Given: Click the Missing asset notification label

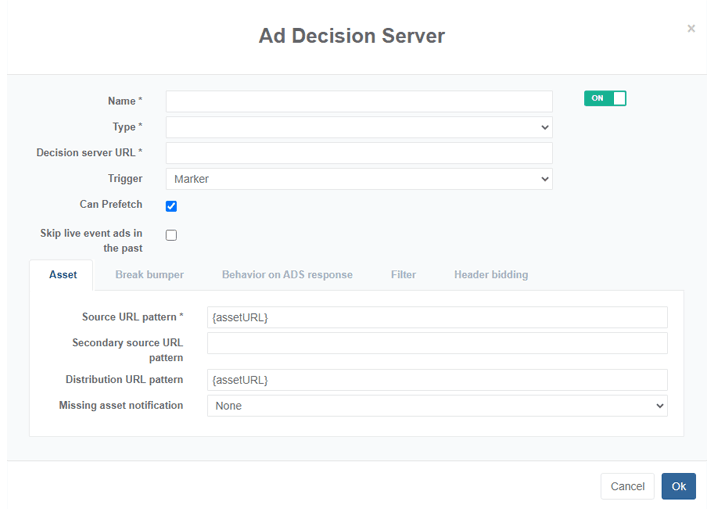Looking at the screenshot, I should [x=121, y=405].
